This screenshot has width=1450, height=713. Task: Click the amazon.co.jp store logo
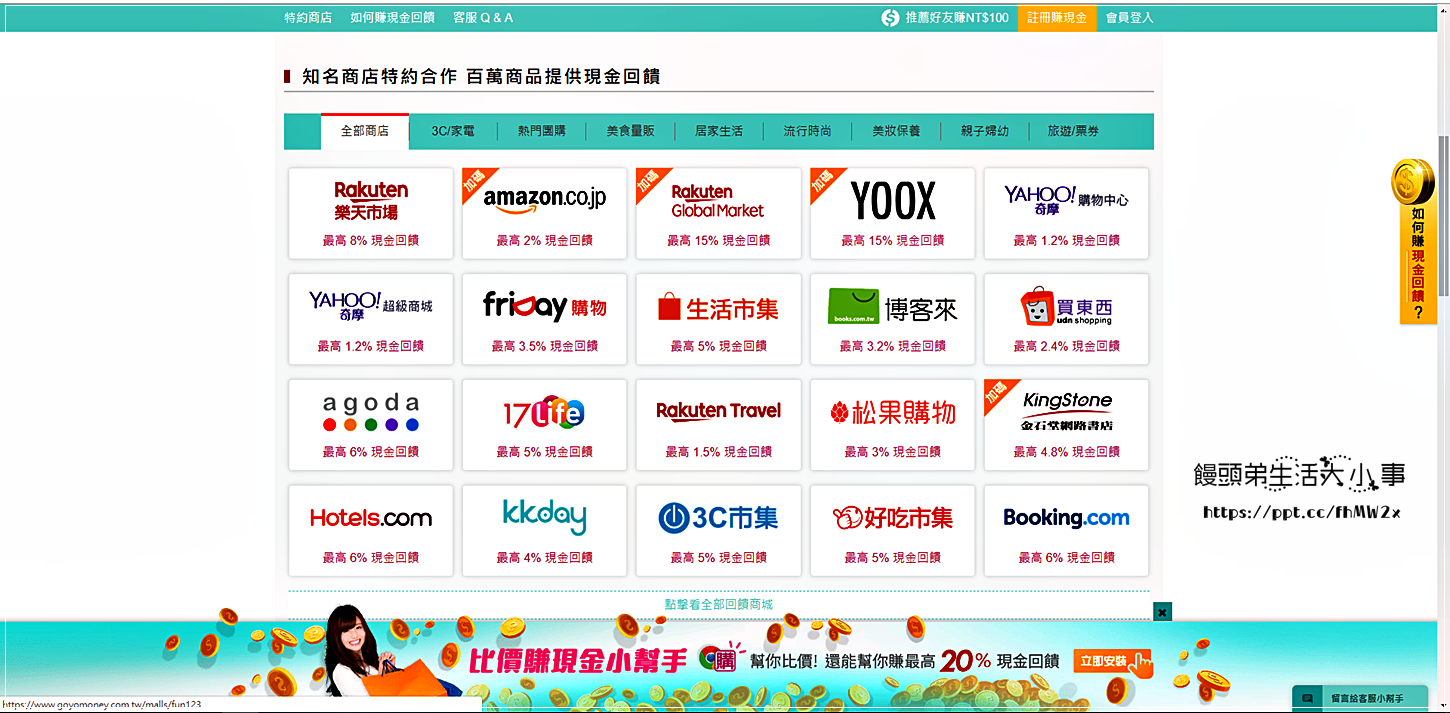(544, 199)
